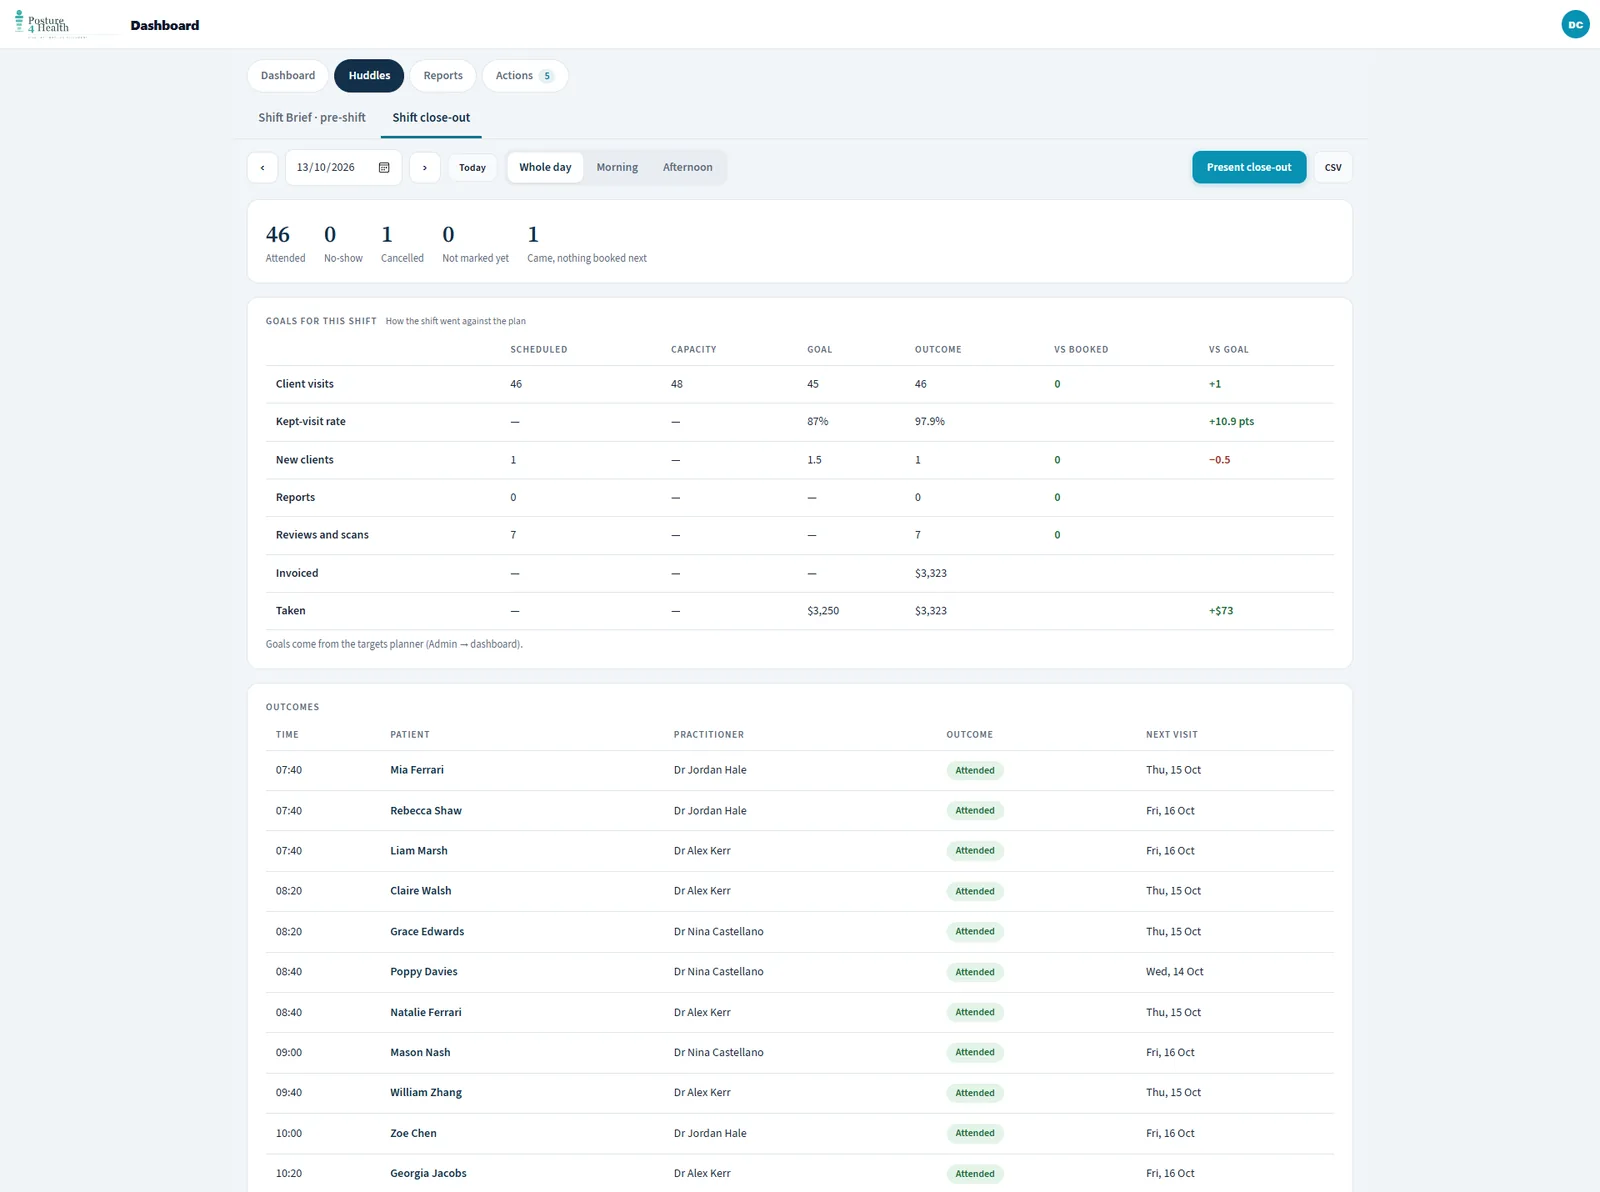The width and height of the screenshot is (1600, 1192).
Task: Go to next day with right chevron
Action: coord(425,168)
